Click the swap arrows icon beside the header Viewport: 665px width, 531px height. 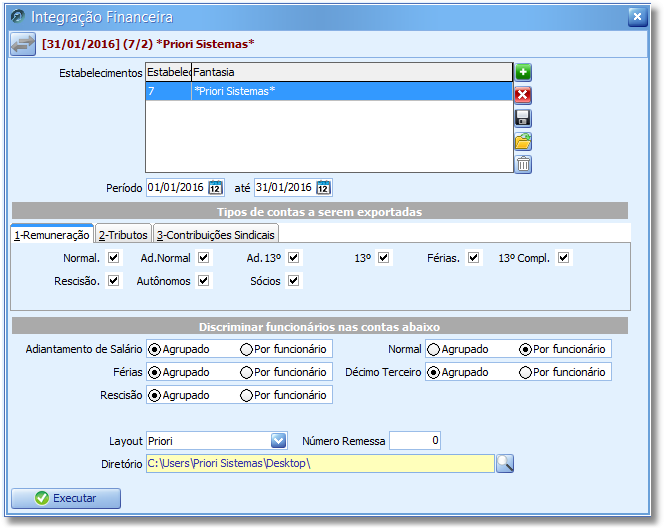23,44
